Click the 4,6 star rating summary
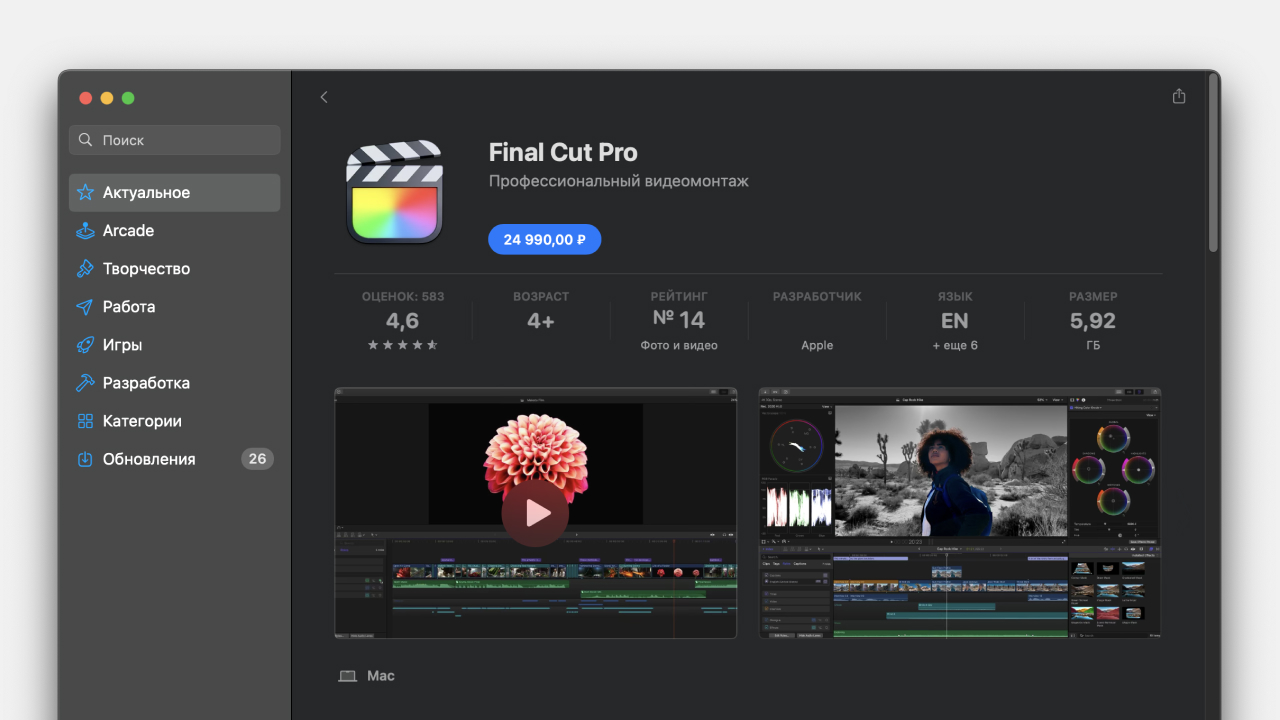Screen dimensions: 1280x720 pyautogui.click(x=403, y=321)
